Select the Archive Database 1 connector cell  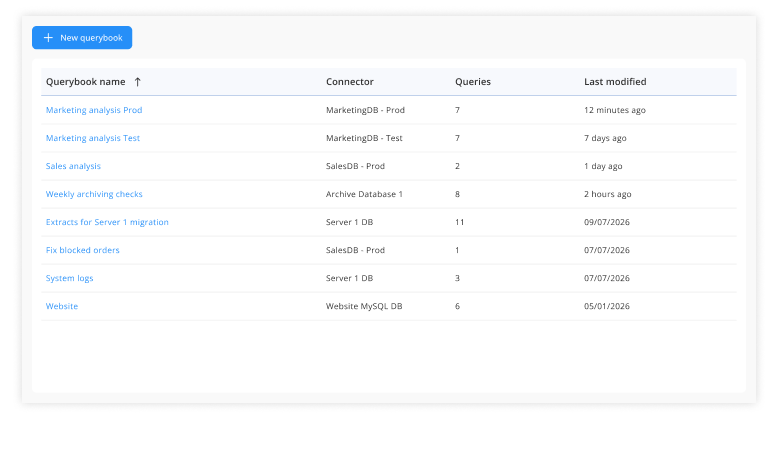pyautogui.click(x=364, y=194)
